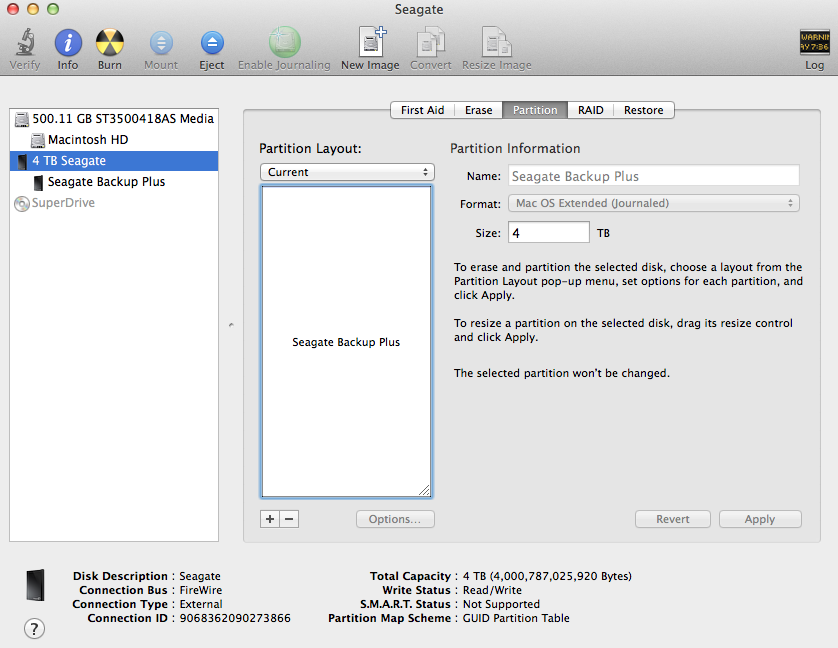Create a New Image

[371, 42]
